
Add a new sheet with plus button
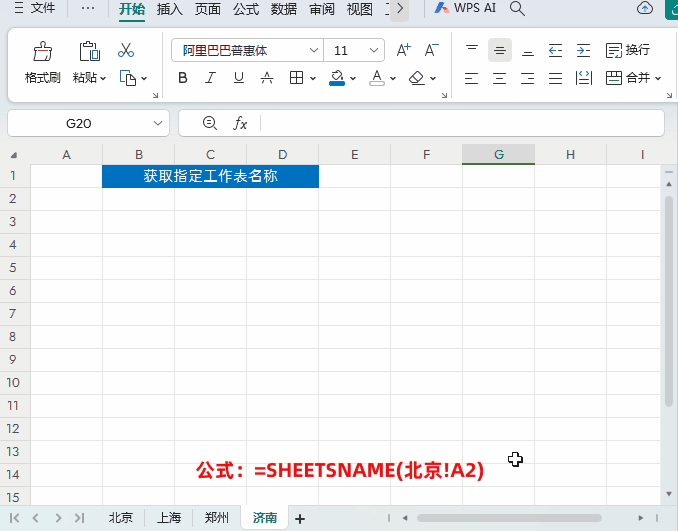(300, 518)
